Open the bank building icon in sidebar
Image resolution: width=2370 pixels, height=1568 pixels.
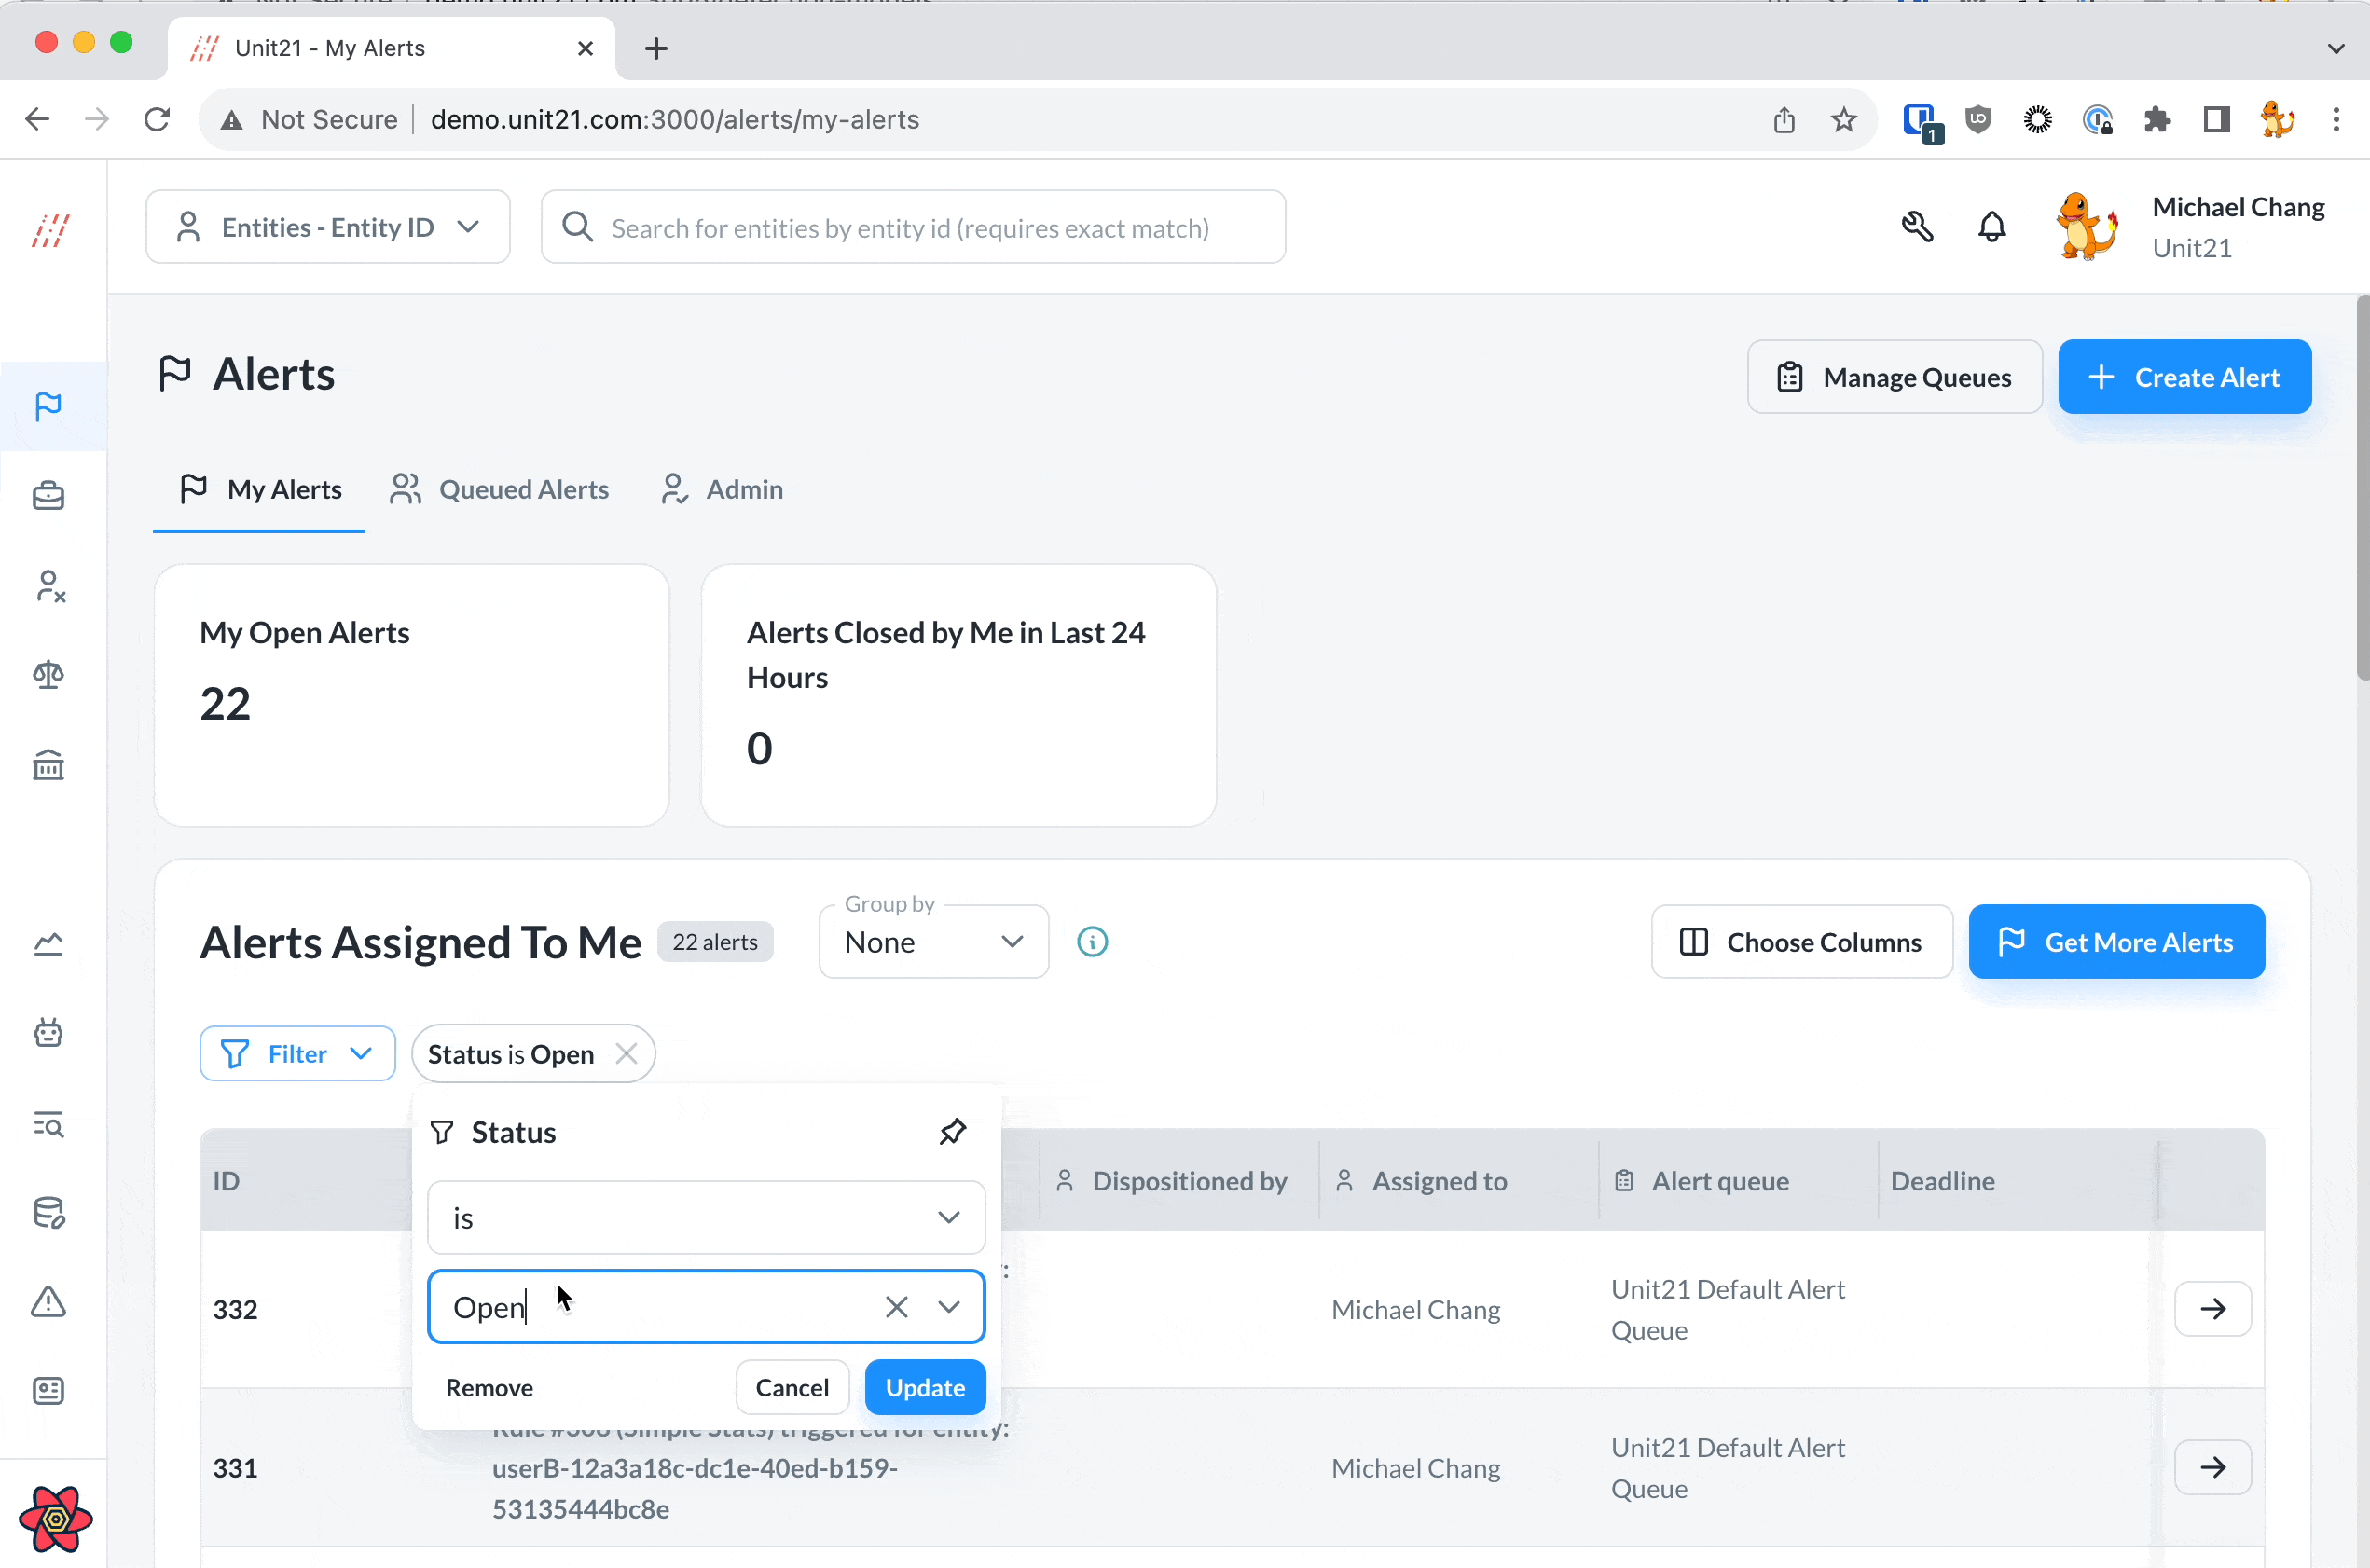coord(48,765)
